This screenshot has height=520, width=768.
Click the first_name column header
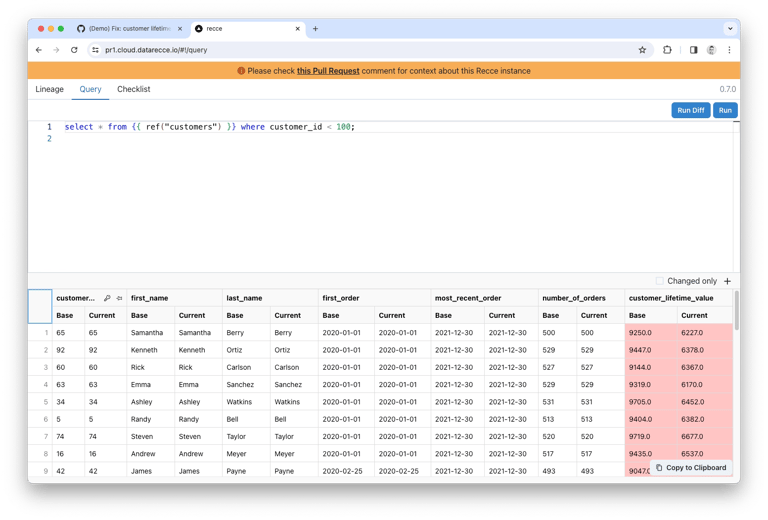coord(174,298)
